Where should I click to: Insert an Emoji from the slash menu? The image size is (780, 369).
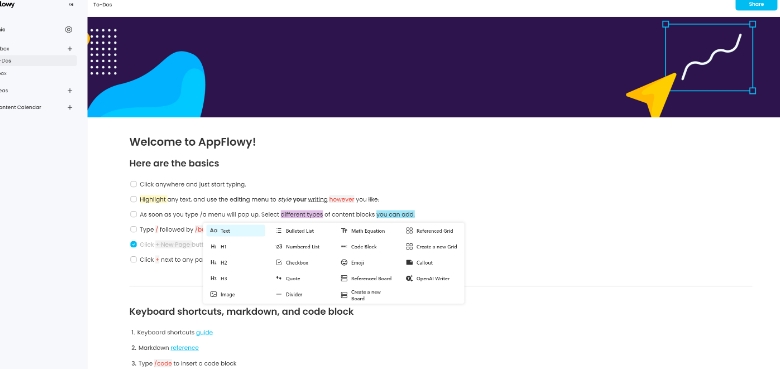tap(353, 263)
